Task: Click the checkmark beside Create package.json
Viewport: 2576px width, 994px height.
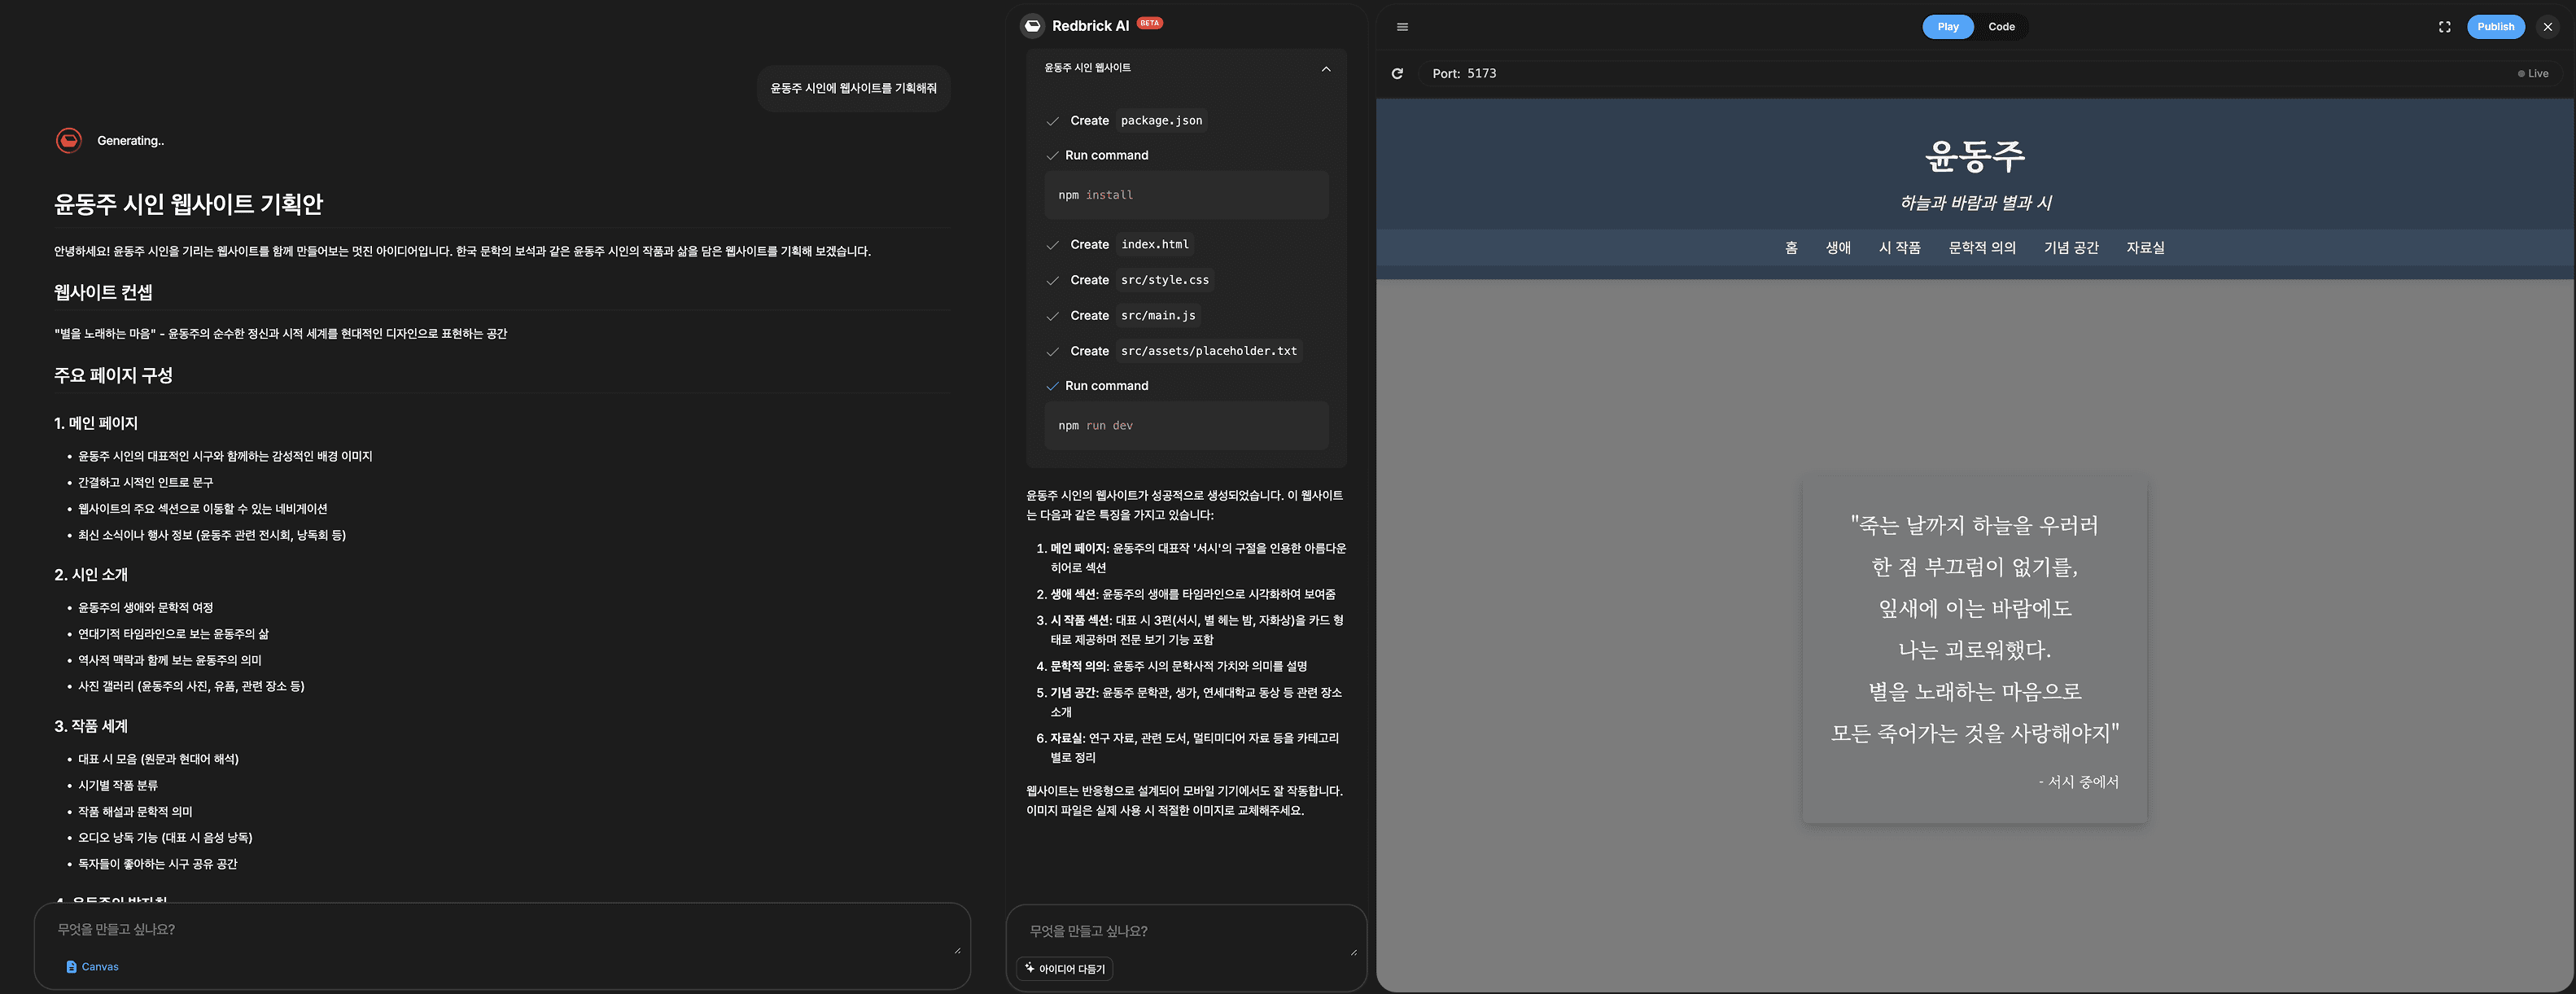Action: pos(1052,120)
